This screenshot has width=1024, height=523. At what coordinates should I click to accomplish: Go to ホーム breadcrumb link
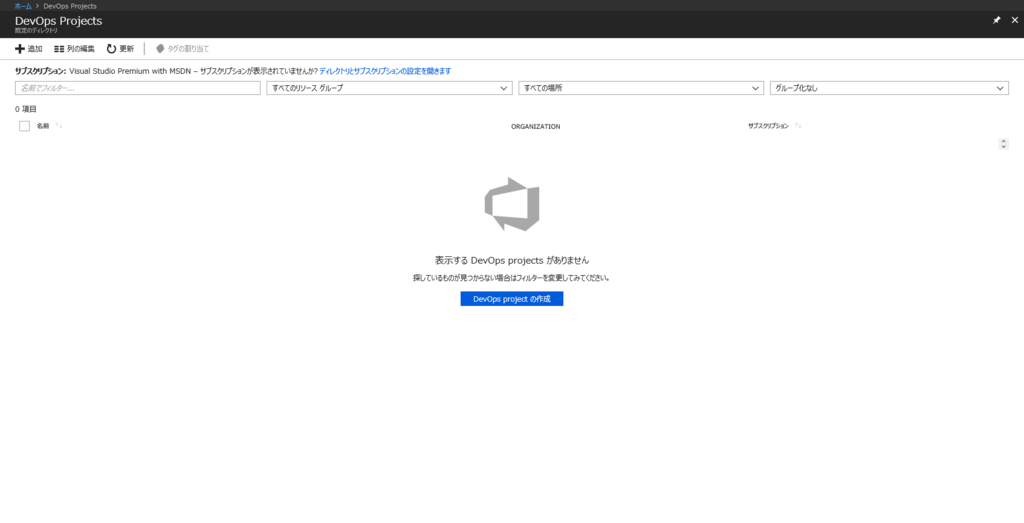[x=23, y=6]
